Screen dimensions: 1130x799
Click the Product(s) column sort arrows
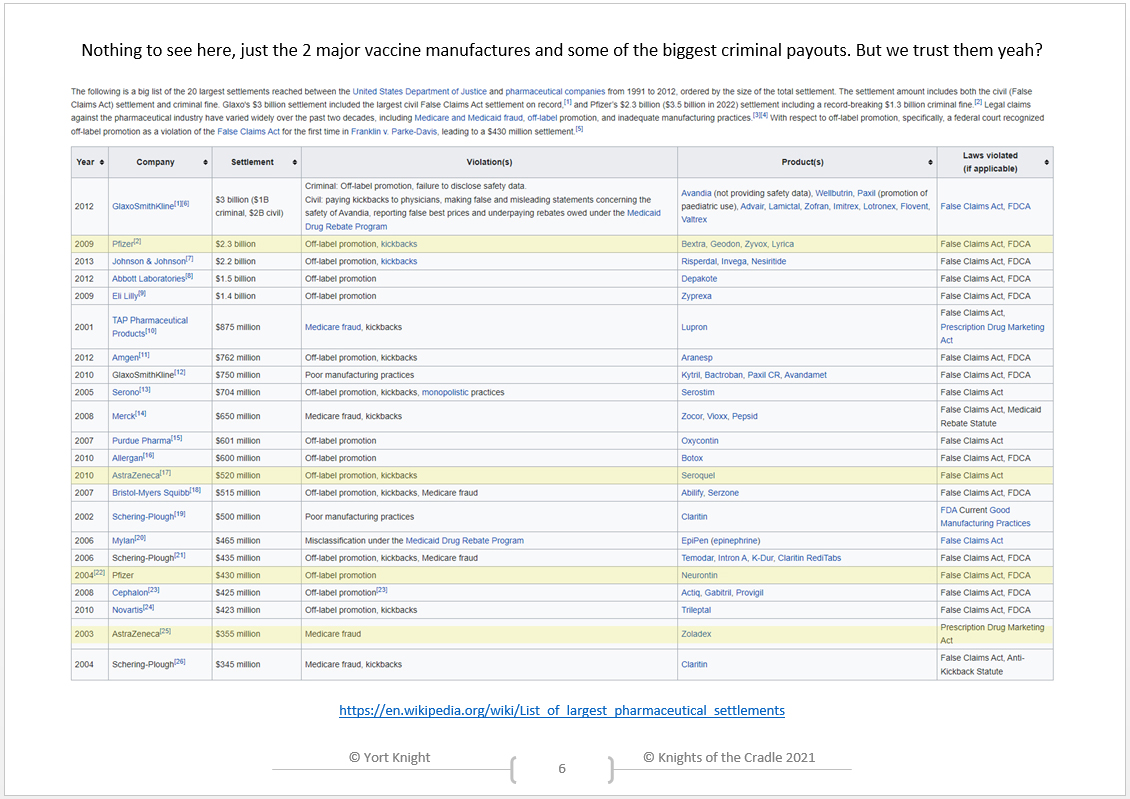pyautogui.click(x=930, y=162)
